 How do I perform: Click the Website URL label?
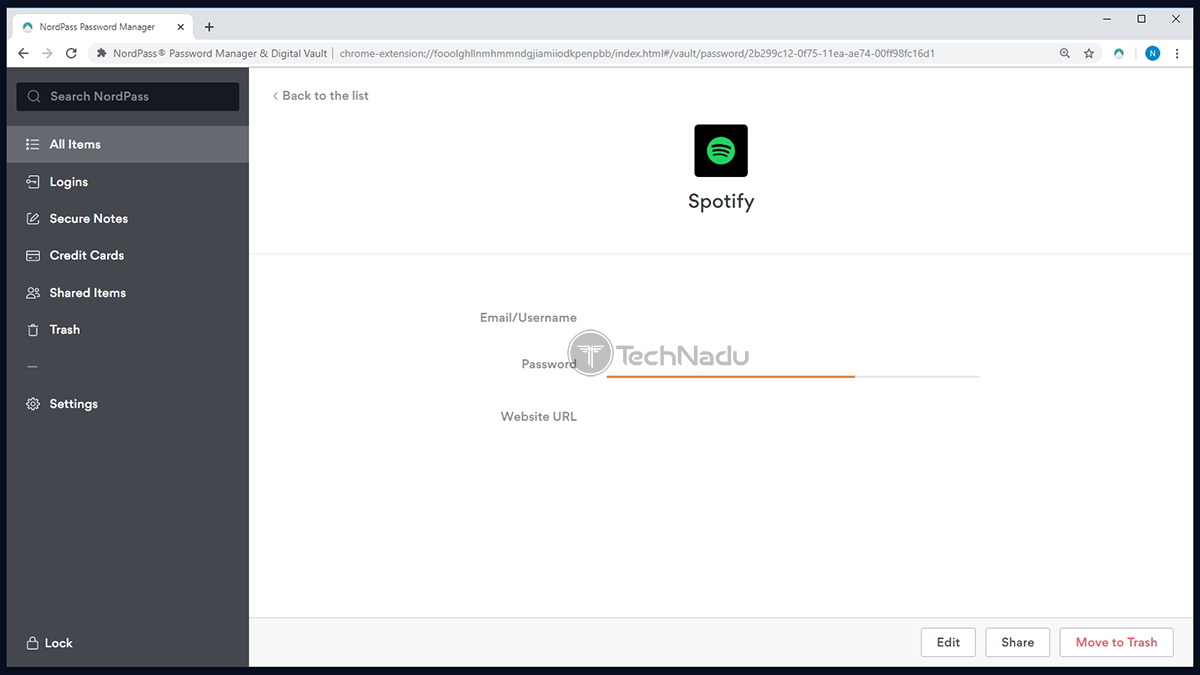click(539, 416)
